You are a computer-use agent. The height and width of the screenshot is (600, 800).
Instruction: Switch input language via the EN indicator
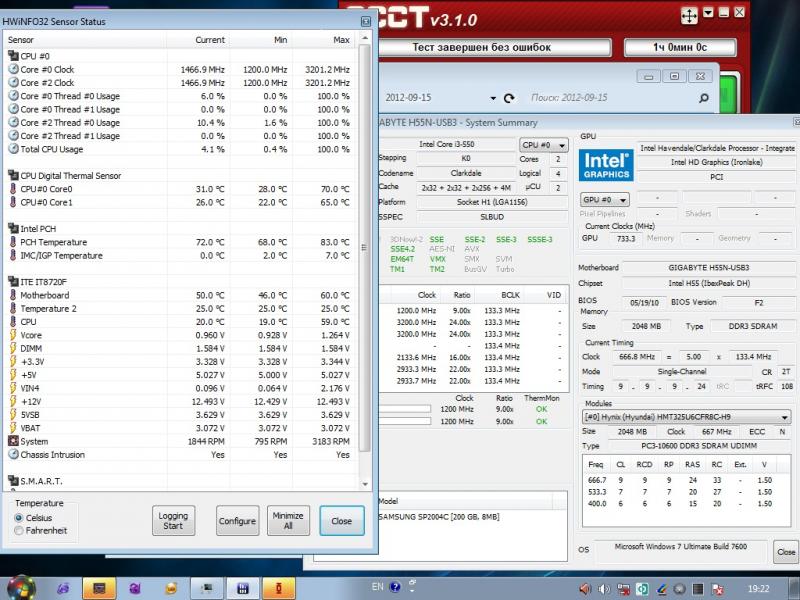pos(378,587)
